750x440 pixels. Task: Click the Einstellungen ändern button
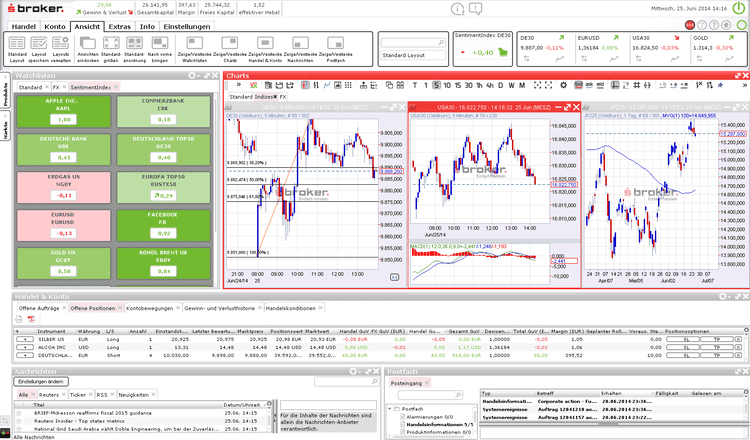point(41,382)
